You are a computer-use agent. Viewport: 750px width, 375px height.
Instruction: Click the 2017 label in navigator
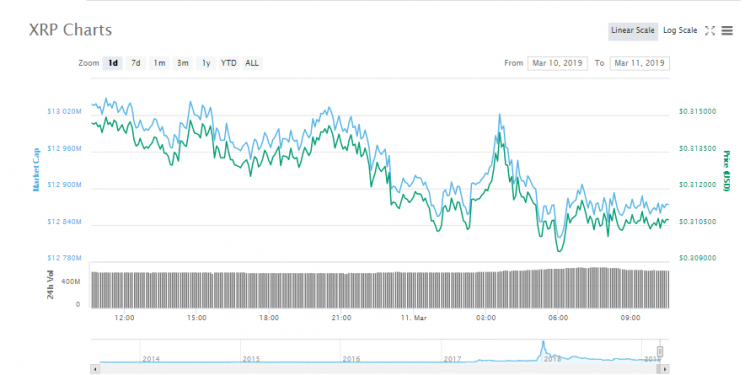452,358
